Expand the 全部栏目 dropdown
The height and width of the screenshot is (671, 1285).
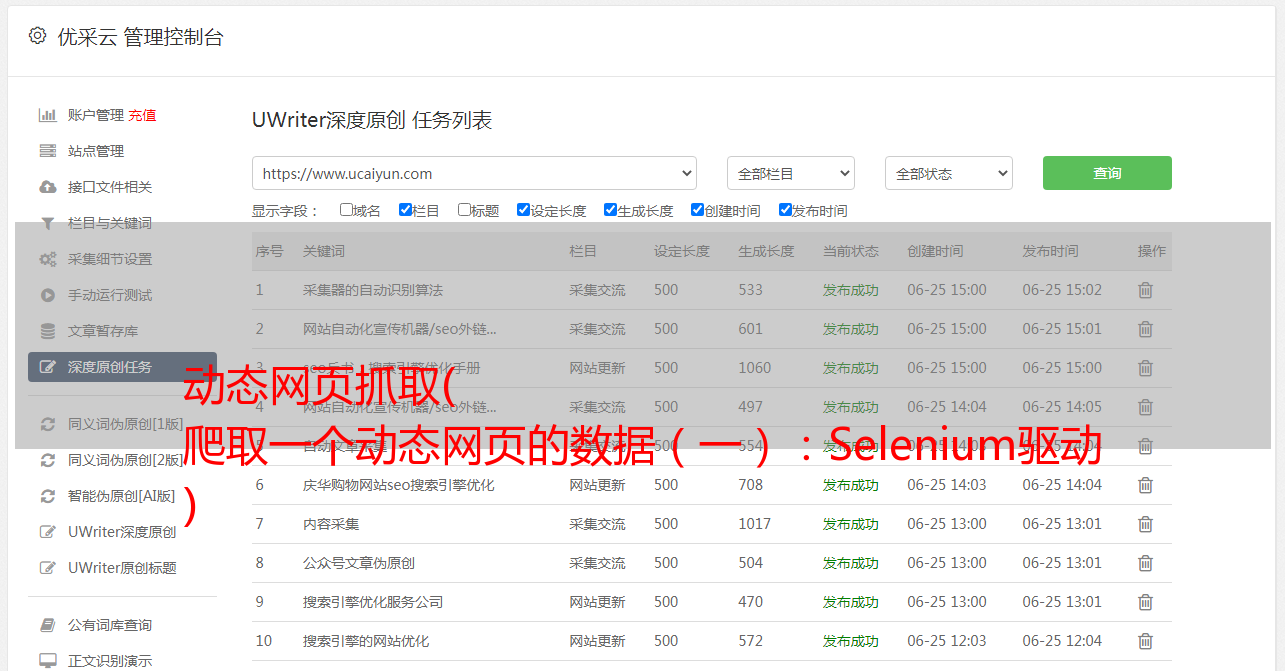[x=790, y=173]
